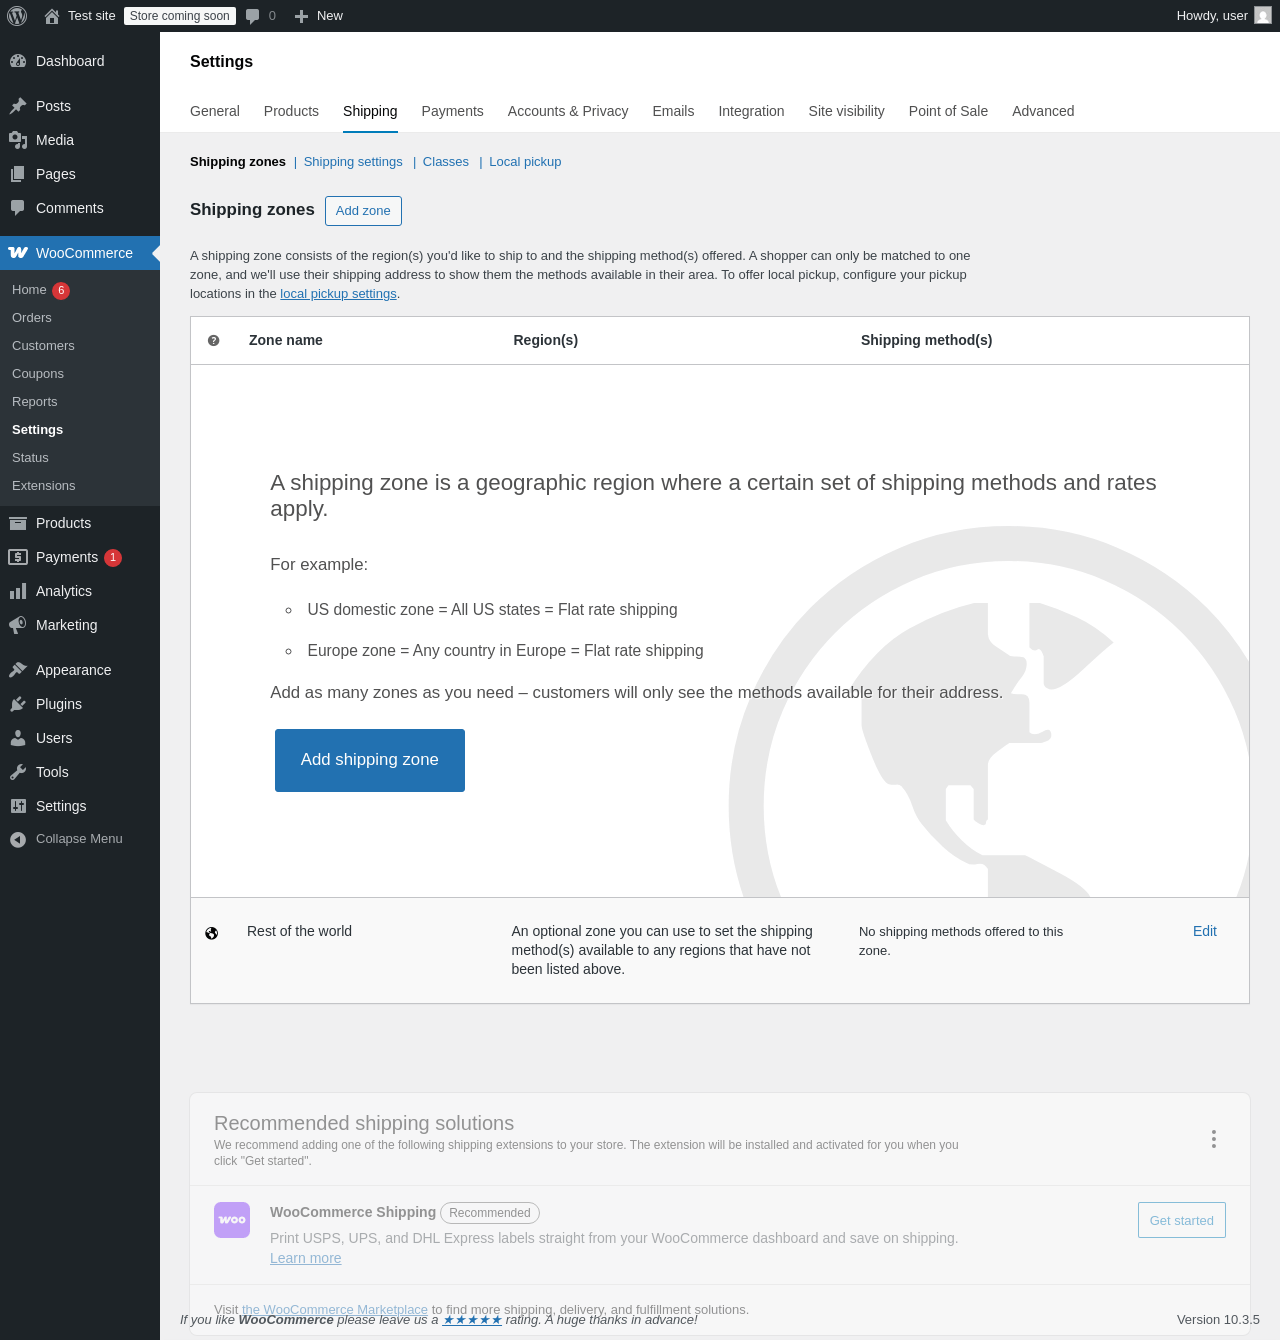Switch to the Site visibility tab
The width and height of the screenshot is (1280, 1340).
pyautogui.click(x=847, y=111)
